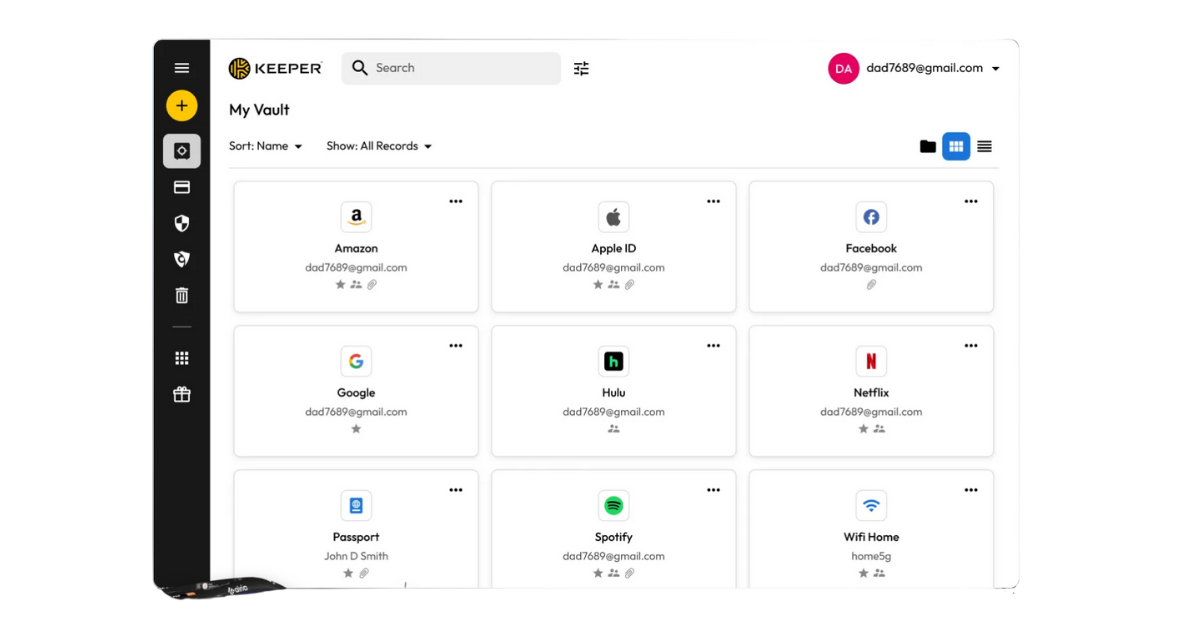Open the hamburger menu in the sidebar
Image resolution: width=1200 pixels, height=628 pixels.
pyautogui.click(x=181, y=68)
